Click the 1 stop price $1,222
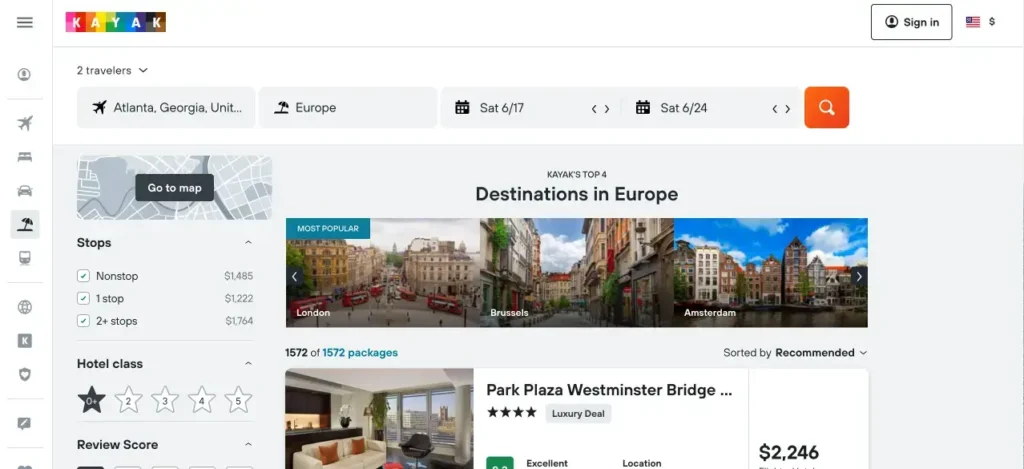Image resolution: width=1024 pixels, height=469 pixels. click(x=238, y=299)
